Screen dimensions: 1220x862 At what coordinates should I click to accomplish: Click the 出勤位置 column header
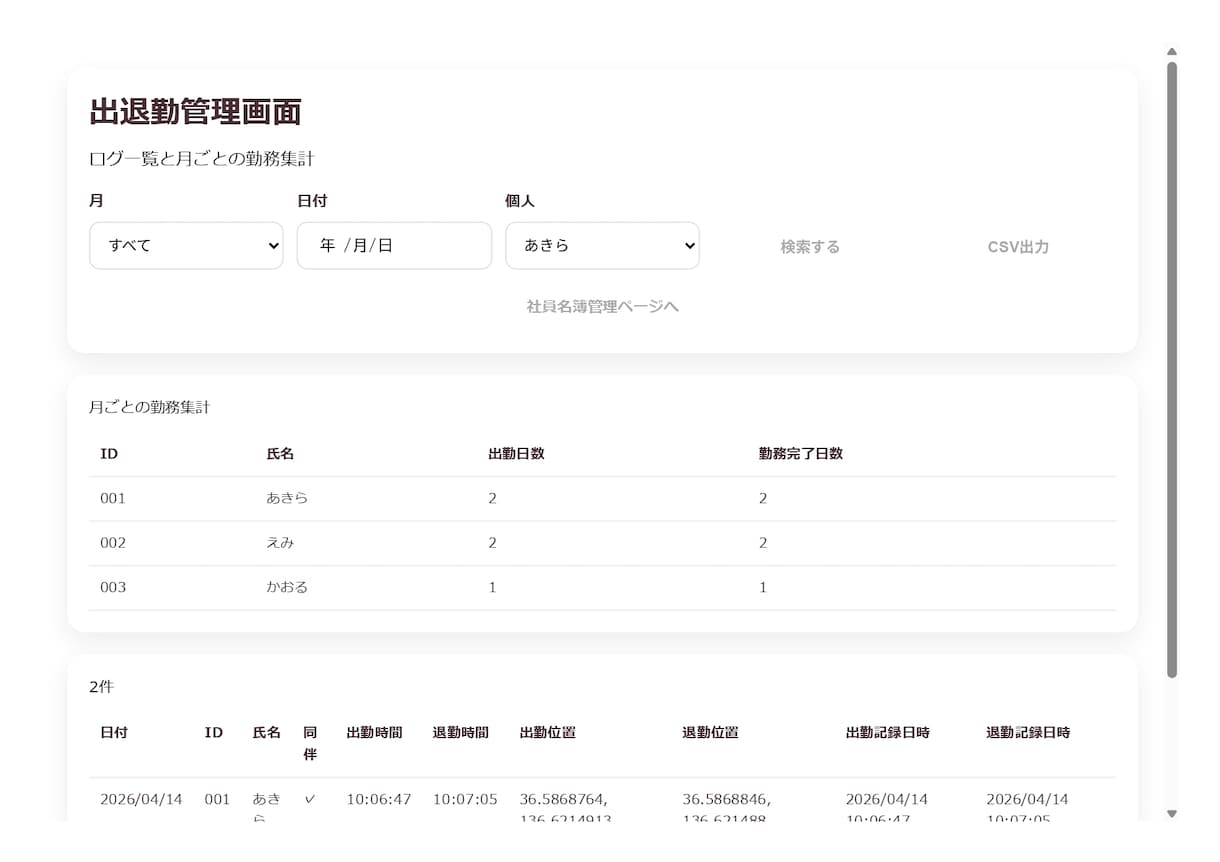click(548, 733)
